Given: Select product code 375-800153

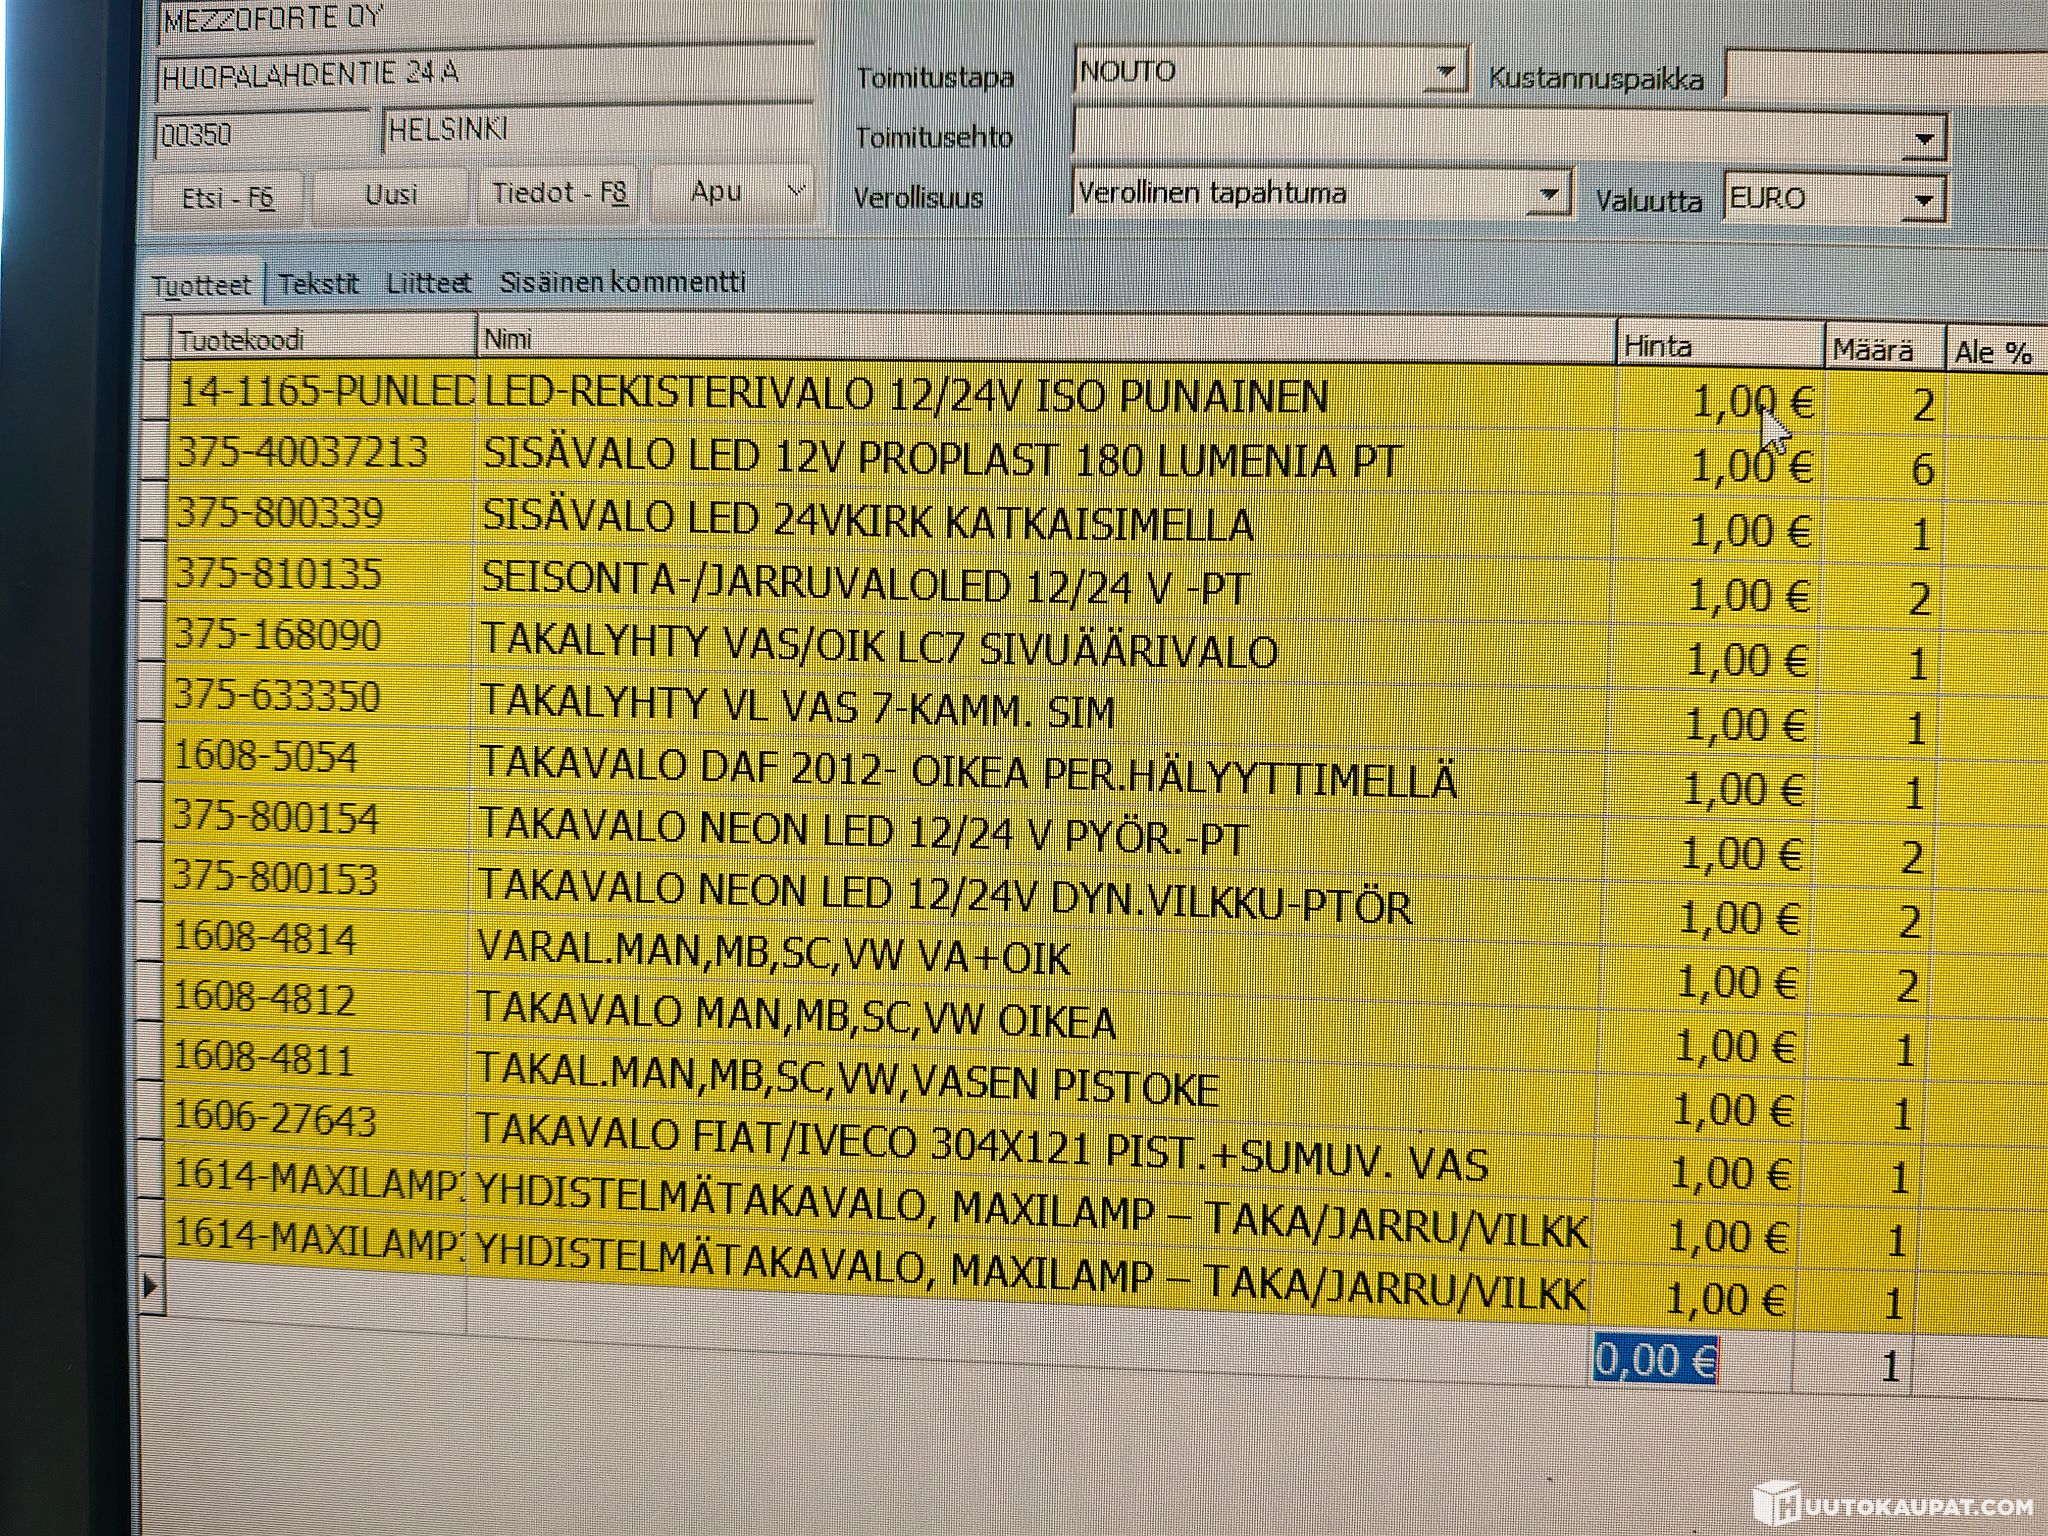Looking at the screenshot, I should point(276,878).
